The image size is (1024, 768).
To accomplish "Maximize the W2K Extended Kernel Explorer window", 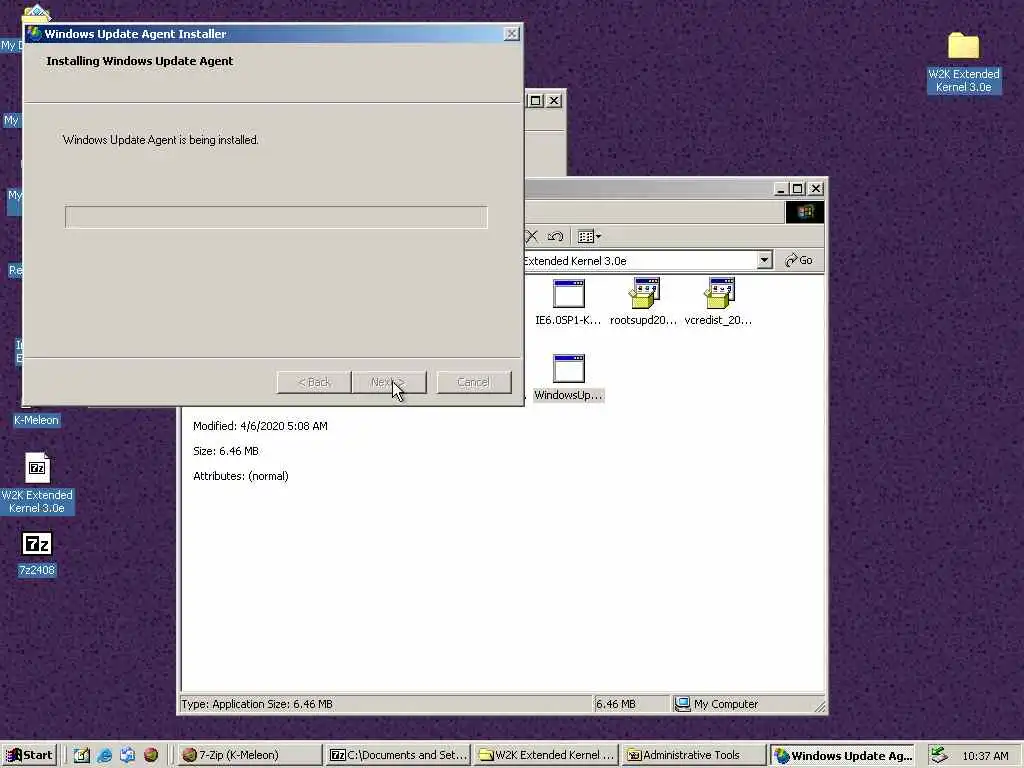I will point(797,189).
